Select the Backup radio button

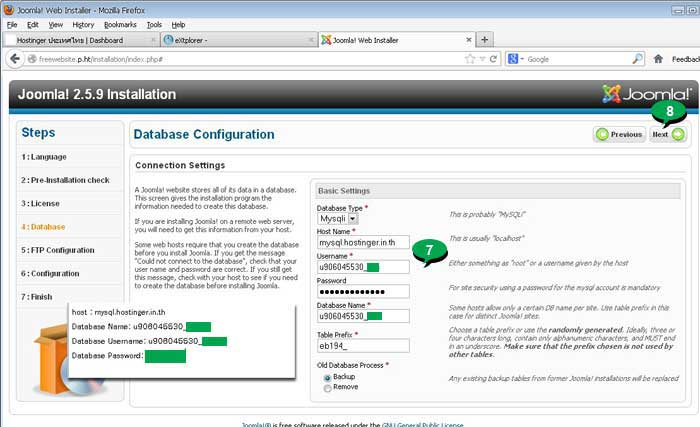[327, 378]
